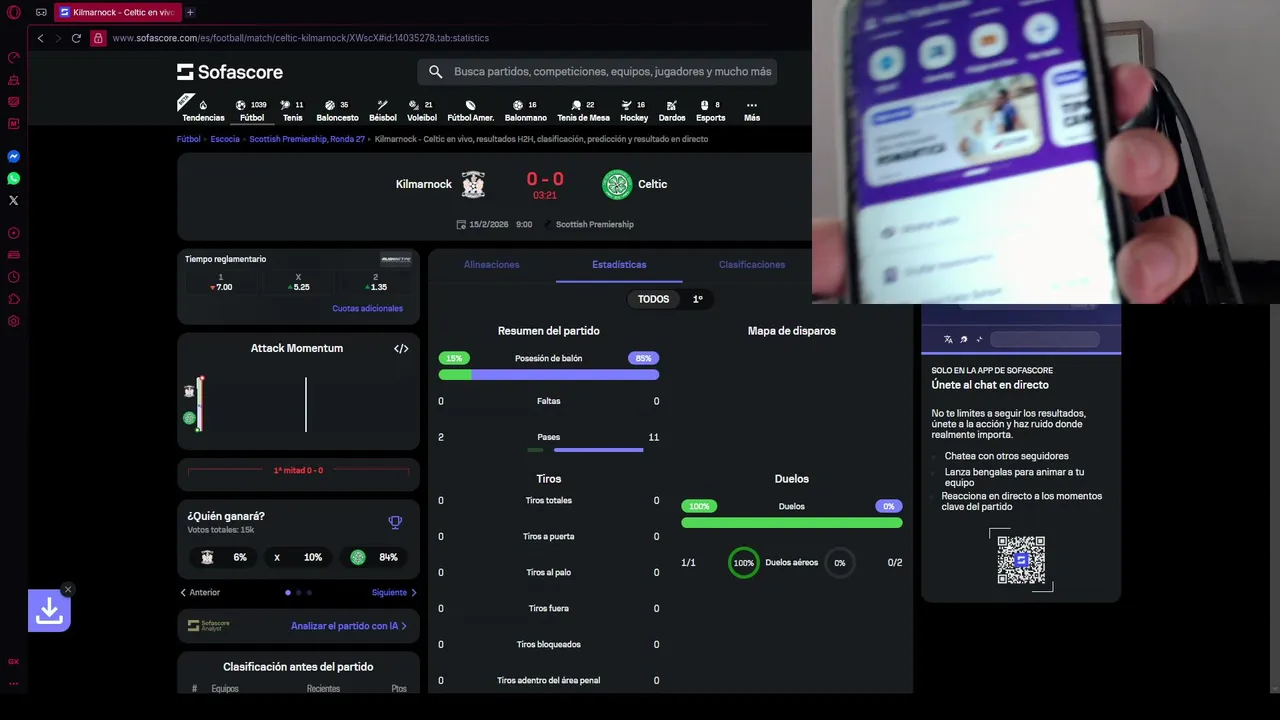Viewport: 1280px width, 720px height.
Task: Go to Siguiente card
Action: (394, 592)
